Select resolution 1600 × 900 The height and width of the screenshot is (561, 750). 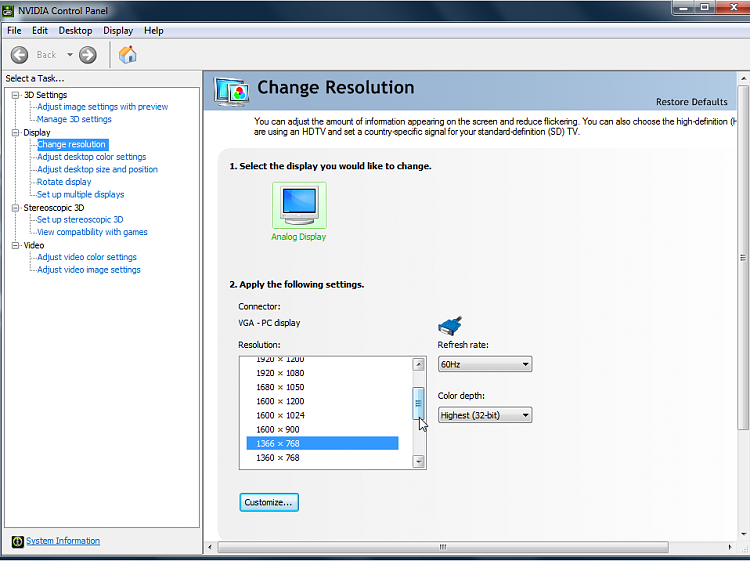coord(322,429)
